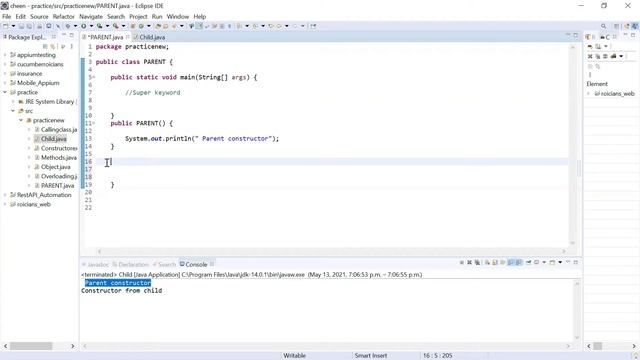Open the Run menu

pyautogui.click(x=157, y=16)
